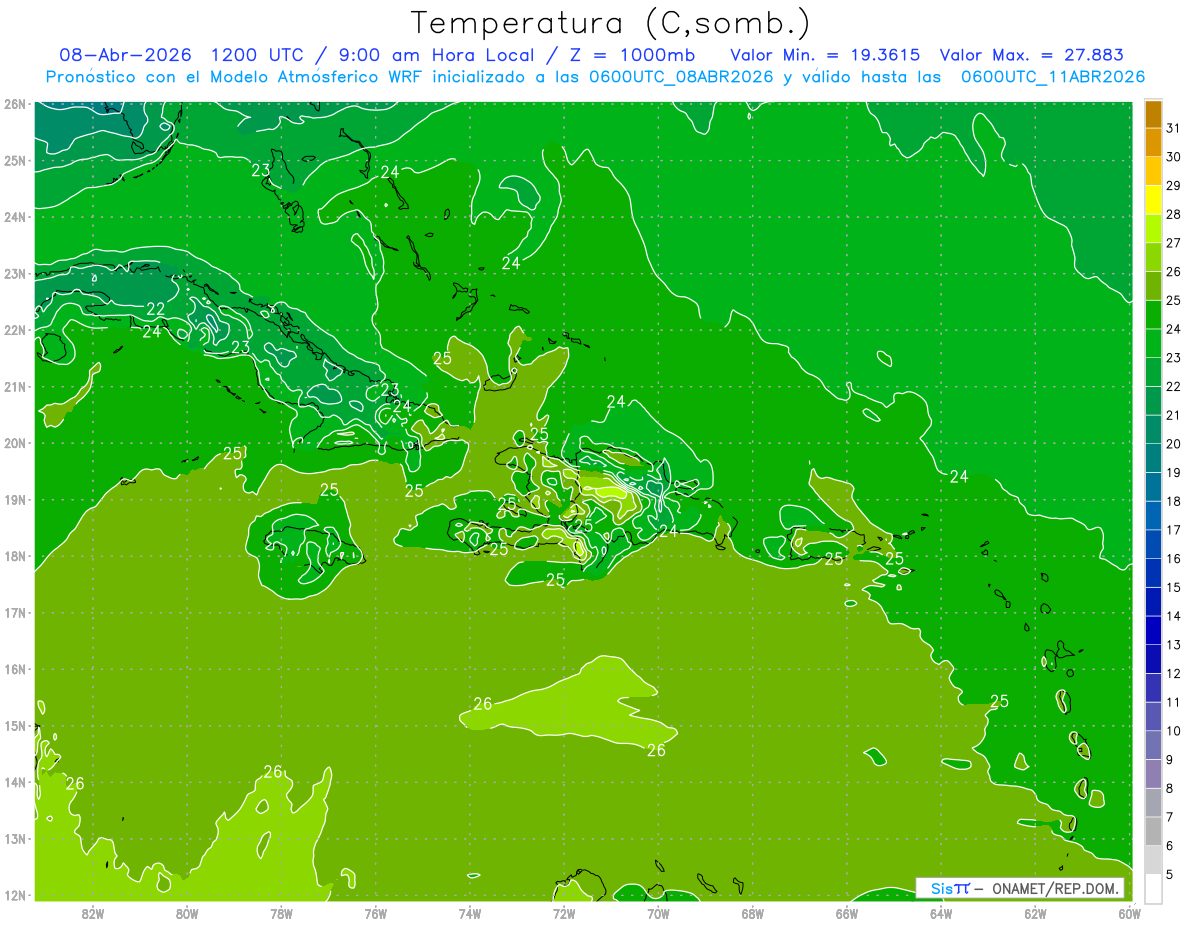Click the 26N latitude axis label
Screen dimensions: 1200x927
[x=15, y=104]
